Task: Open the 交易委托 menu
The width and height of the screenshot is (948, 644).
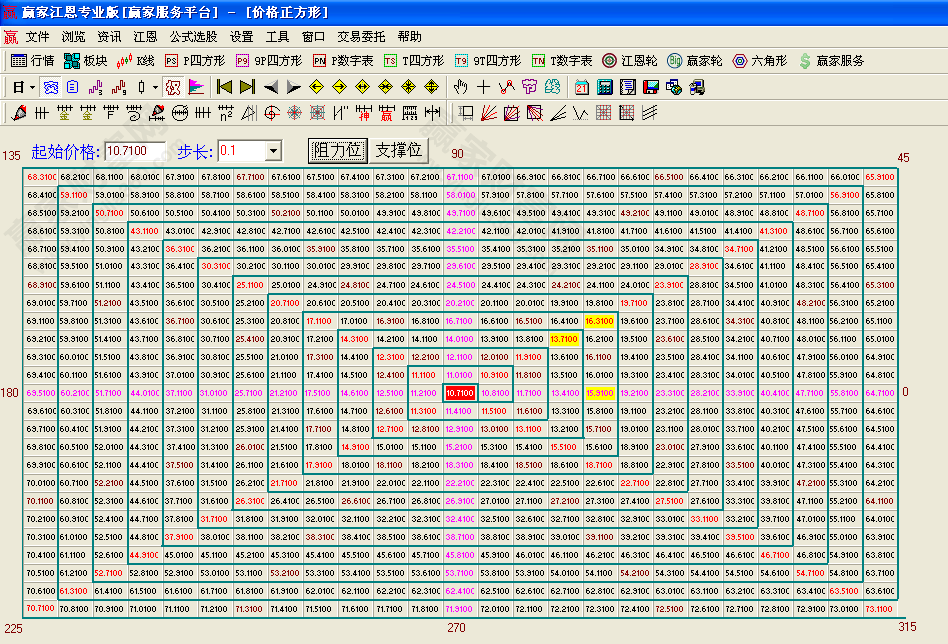Action: tap(361, 36)
